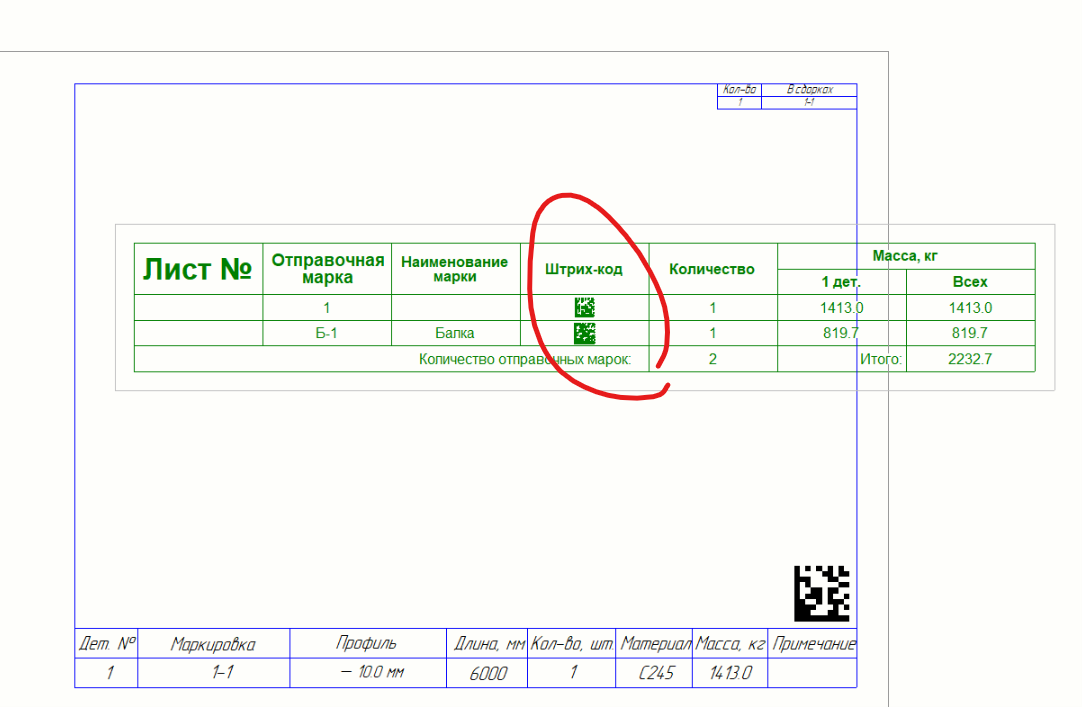The width and height of the screenshot is (1082, 707).
Task: Click the empty cell under 'Примечание'
Action: [x=812, y=673]
